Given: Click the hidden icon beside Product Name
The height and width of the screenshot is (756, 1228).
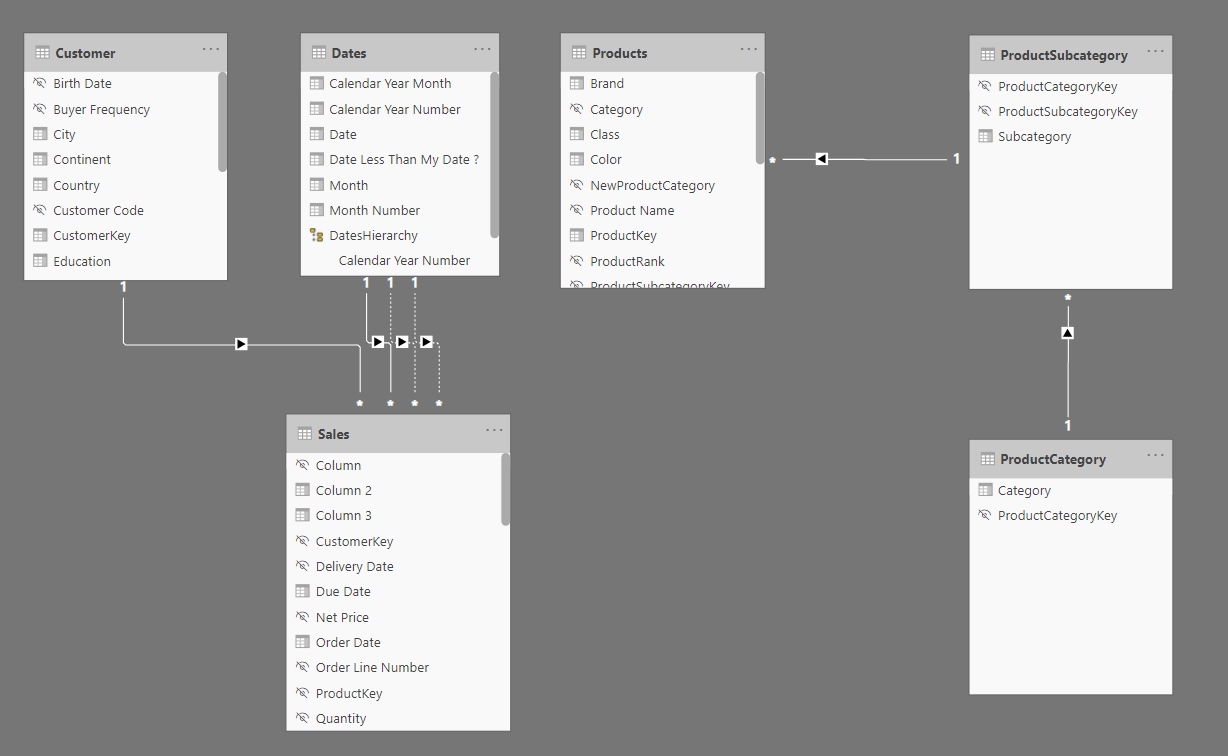Looking at the screenshot, I should [577, 210].
